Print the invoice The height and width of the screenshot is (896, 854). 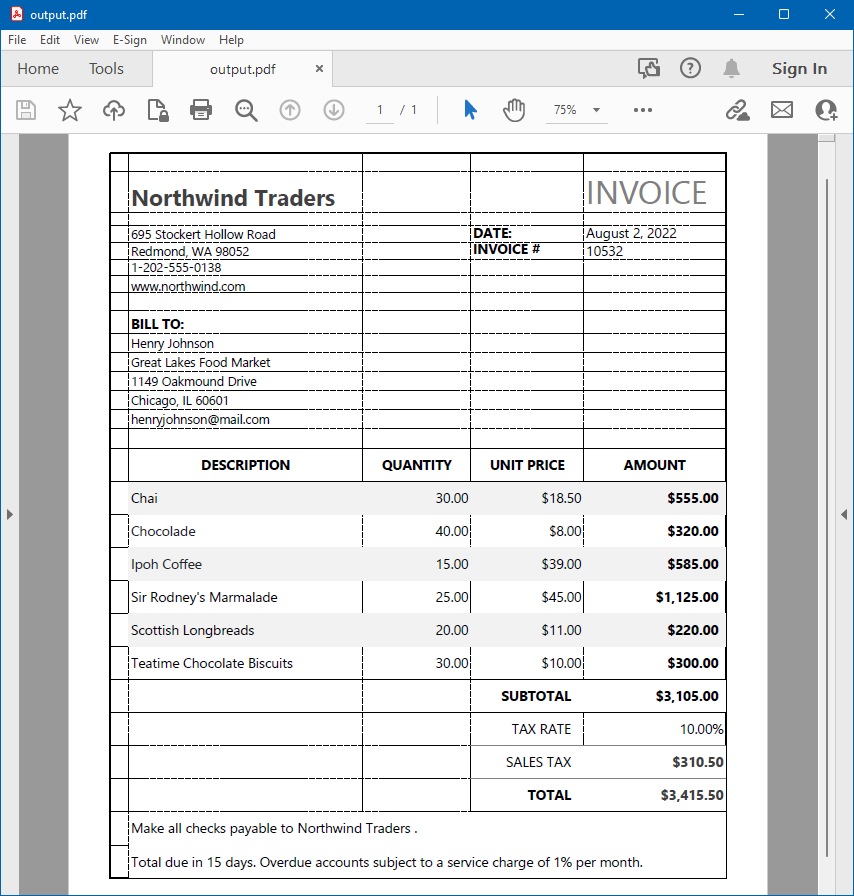[200, 110]
